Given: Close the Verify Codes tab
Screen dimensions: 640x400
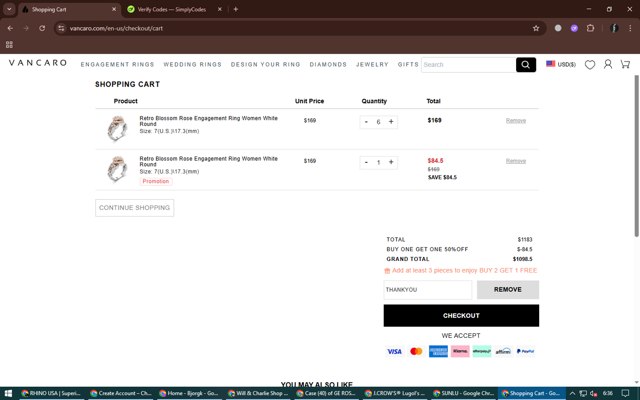Looking at the screenshot, I should click(220, 9).
